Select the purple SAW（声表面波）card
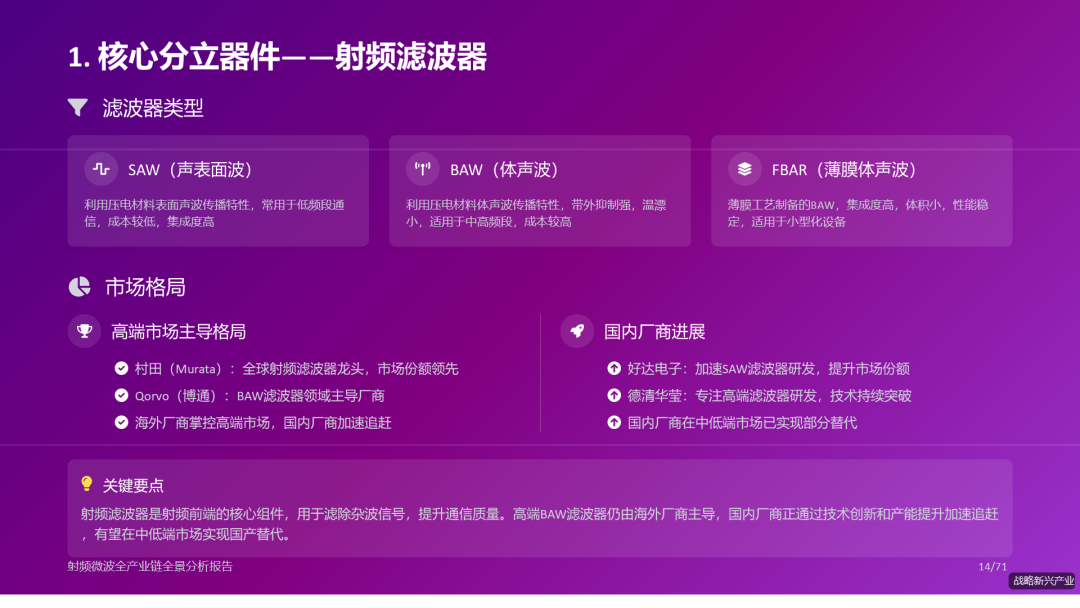The image size is (1080, 608). coord(217,190)
